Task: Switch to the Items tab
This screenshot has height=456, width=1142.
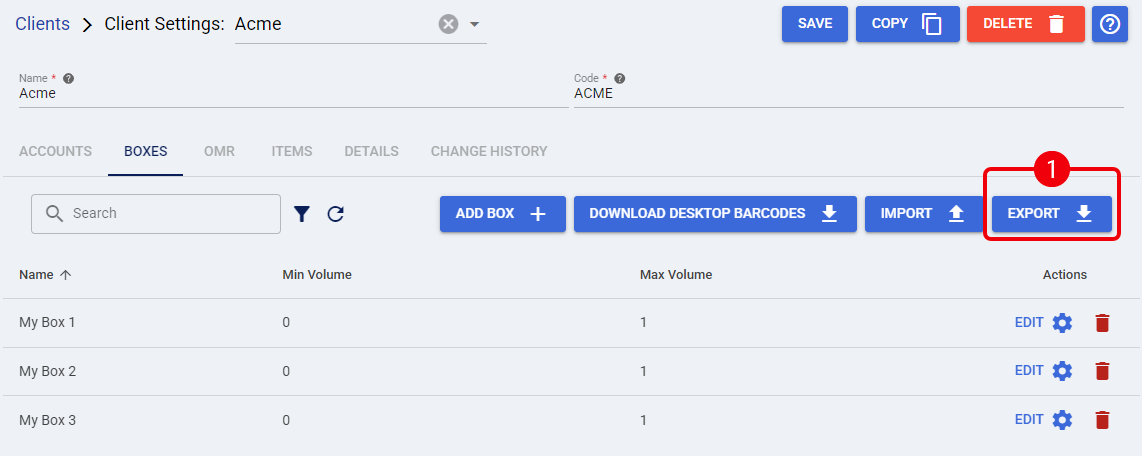Action: click(292, 152)
